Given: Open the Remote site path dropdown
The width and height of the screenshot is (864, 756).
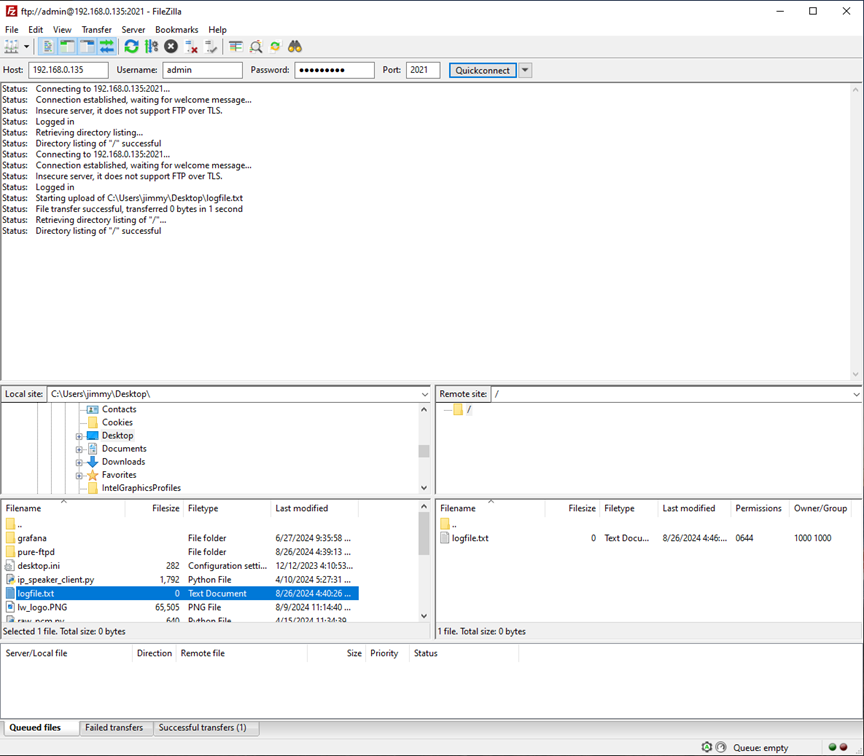Looking at the screenshot, I should 856,395.
